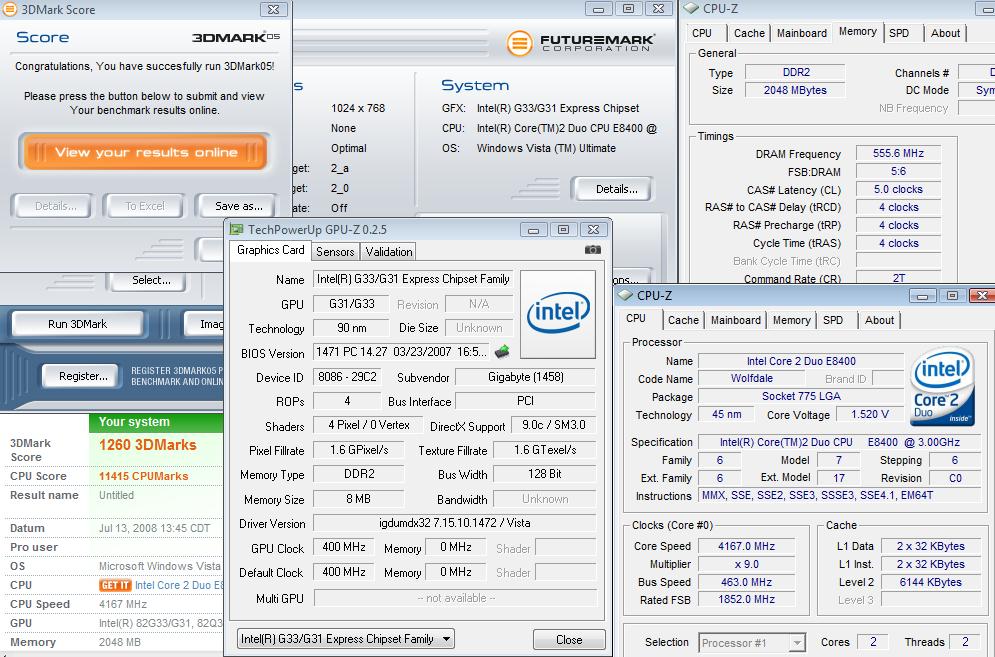Click the Bus Speed value 463.0 MHz
The image size is (995, 657).
click(746, 582)
